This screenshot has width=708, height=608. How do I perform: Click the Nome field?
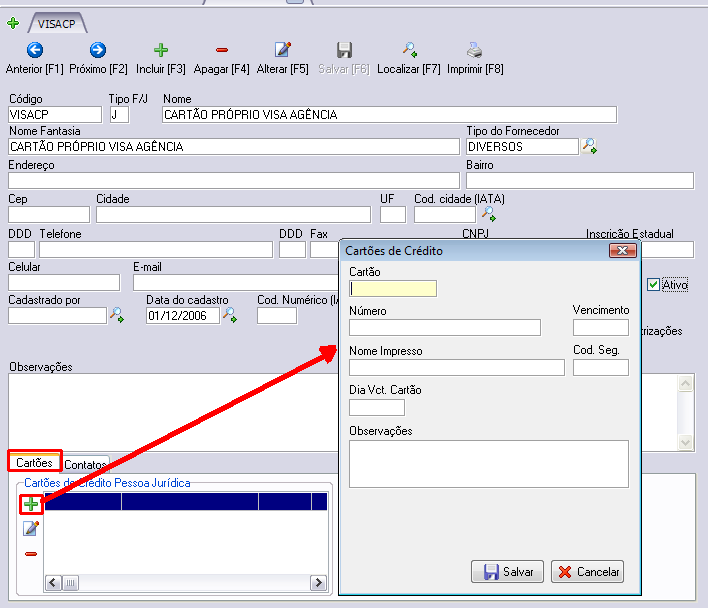389,115
